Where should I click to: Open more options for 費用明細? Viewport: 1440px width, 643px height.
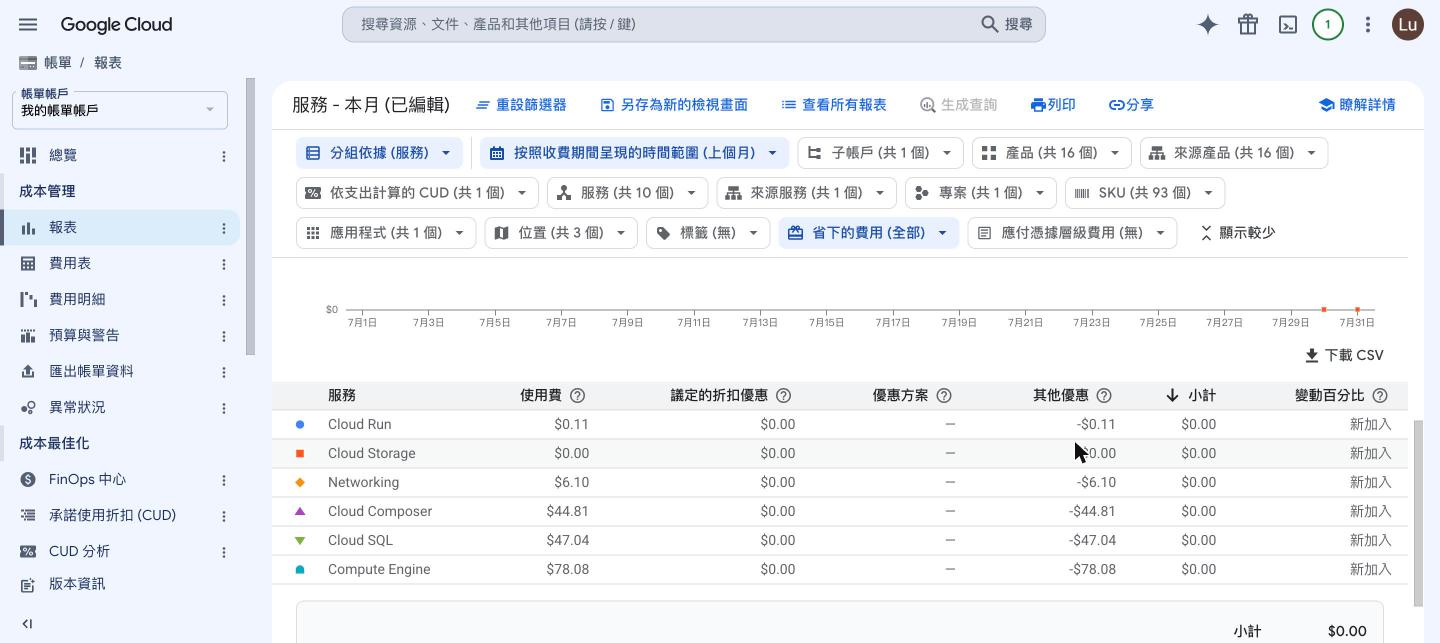pos(224,300)
